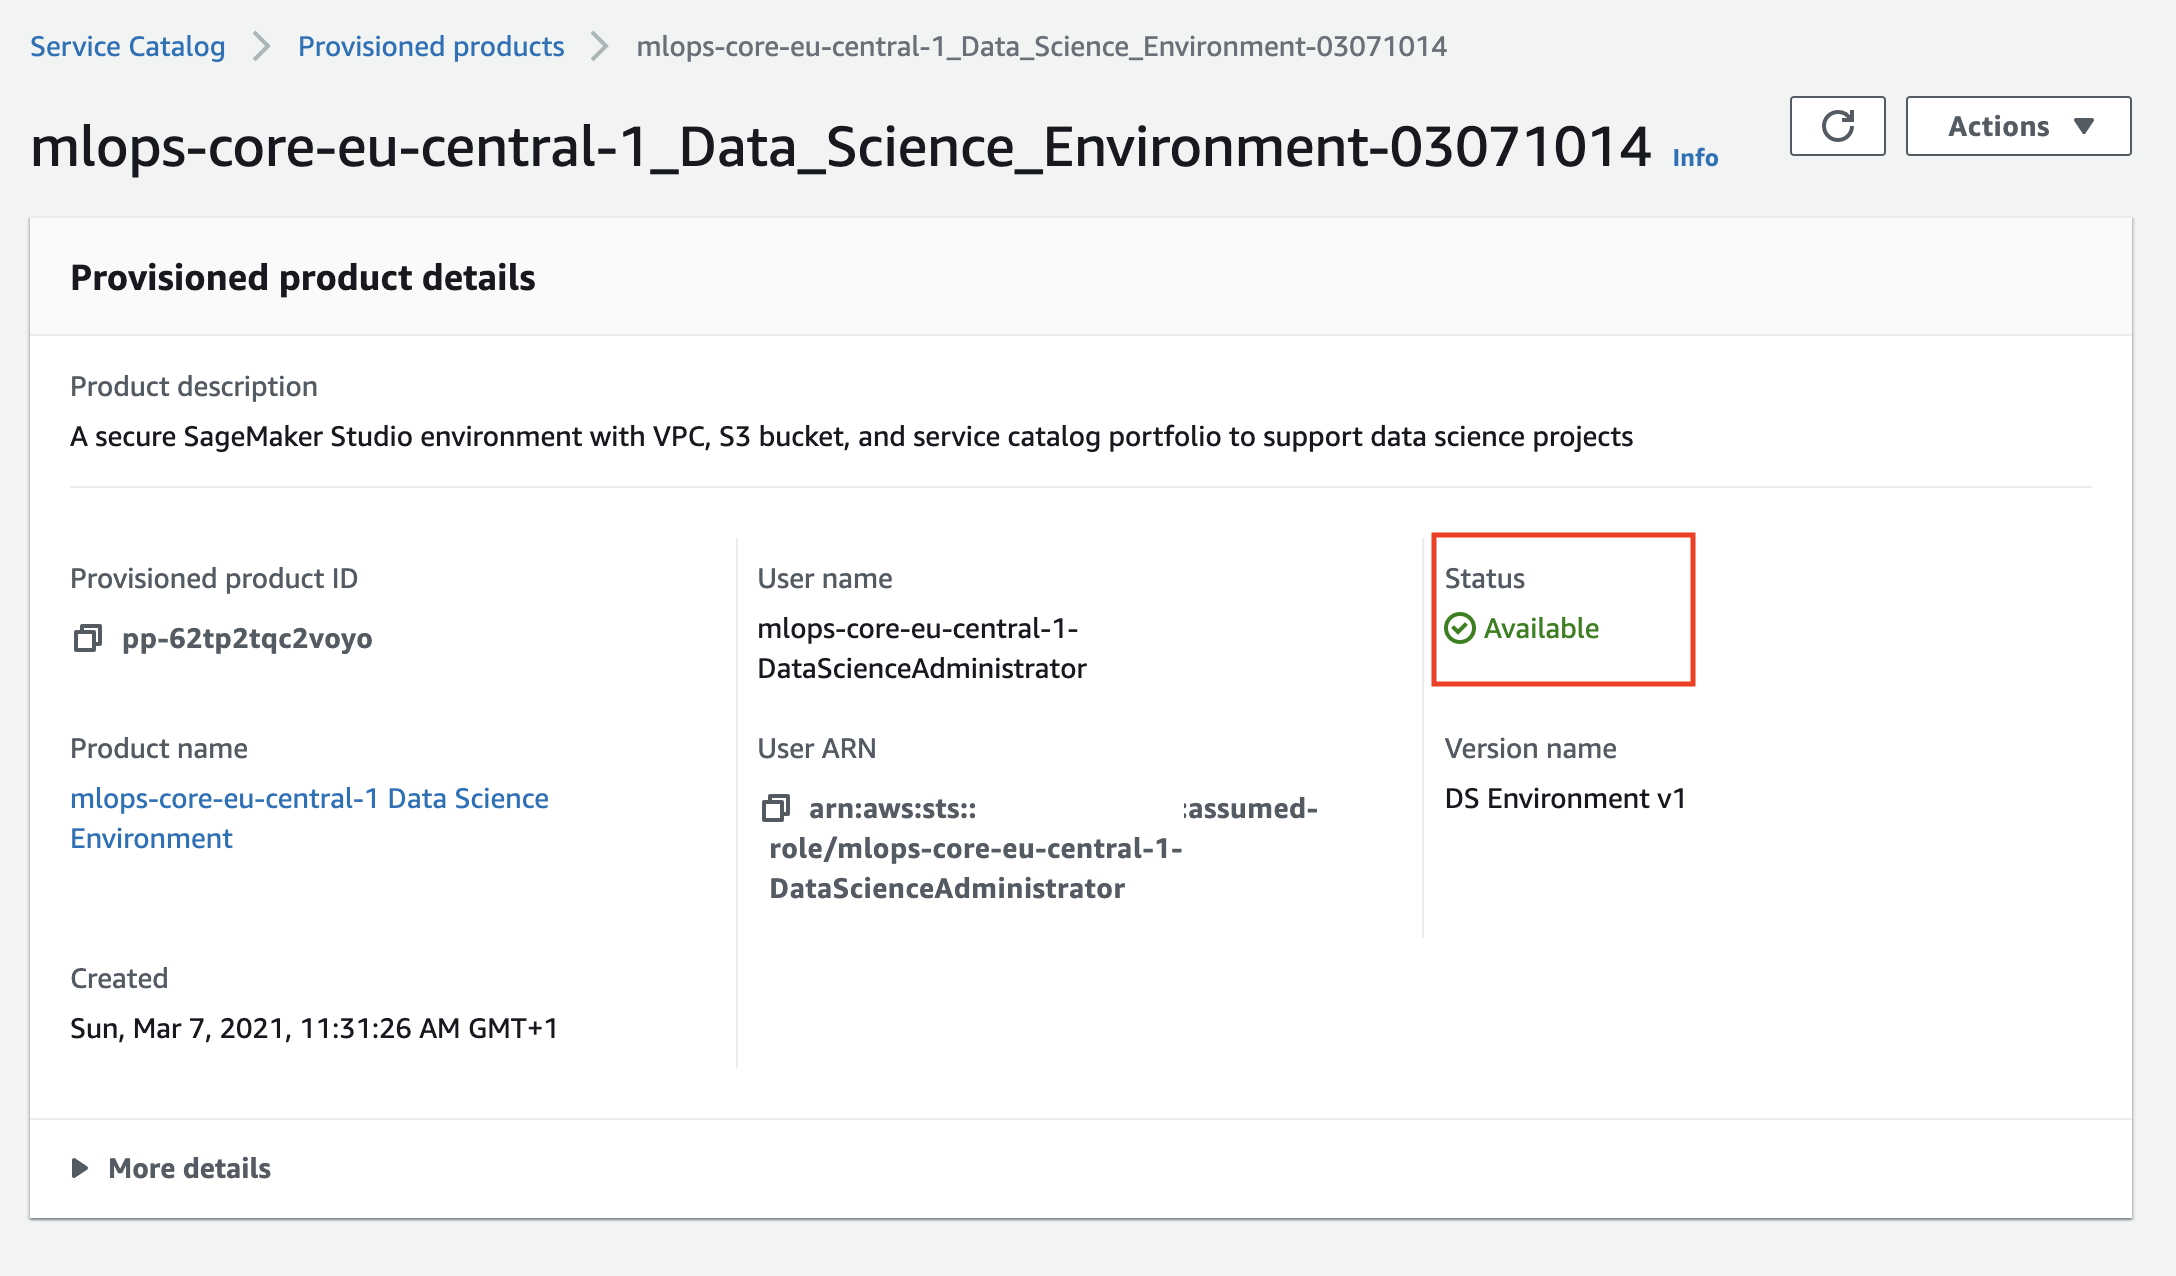
Task: Click the Actions dropdown arrow
Action: point(2084,126)
